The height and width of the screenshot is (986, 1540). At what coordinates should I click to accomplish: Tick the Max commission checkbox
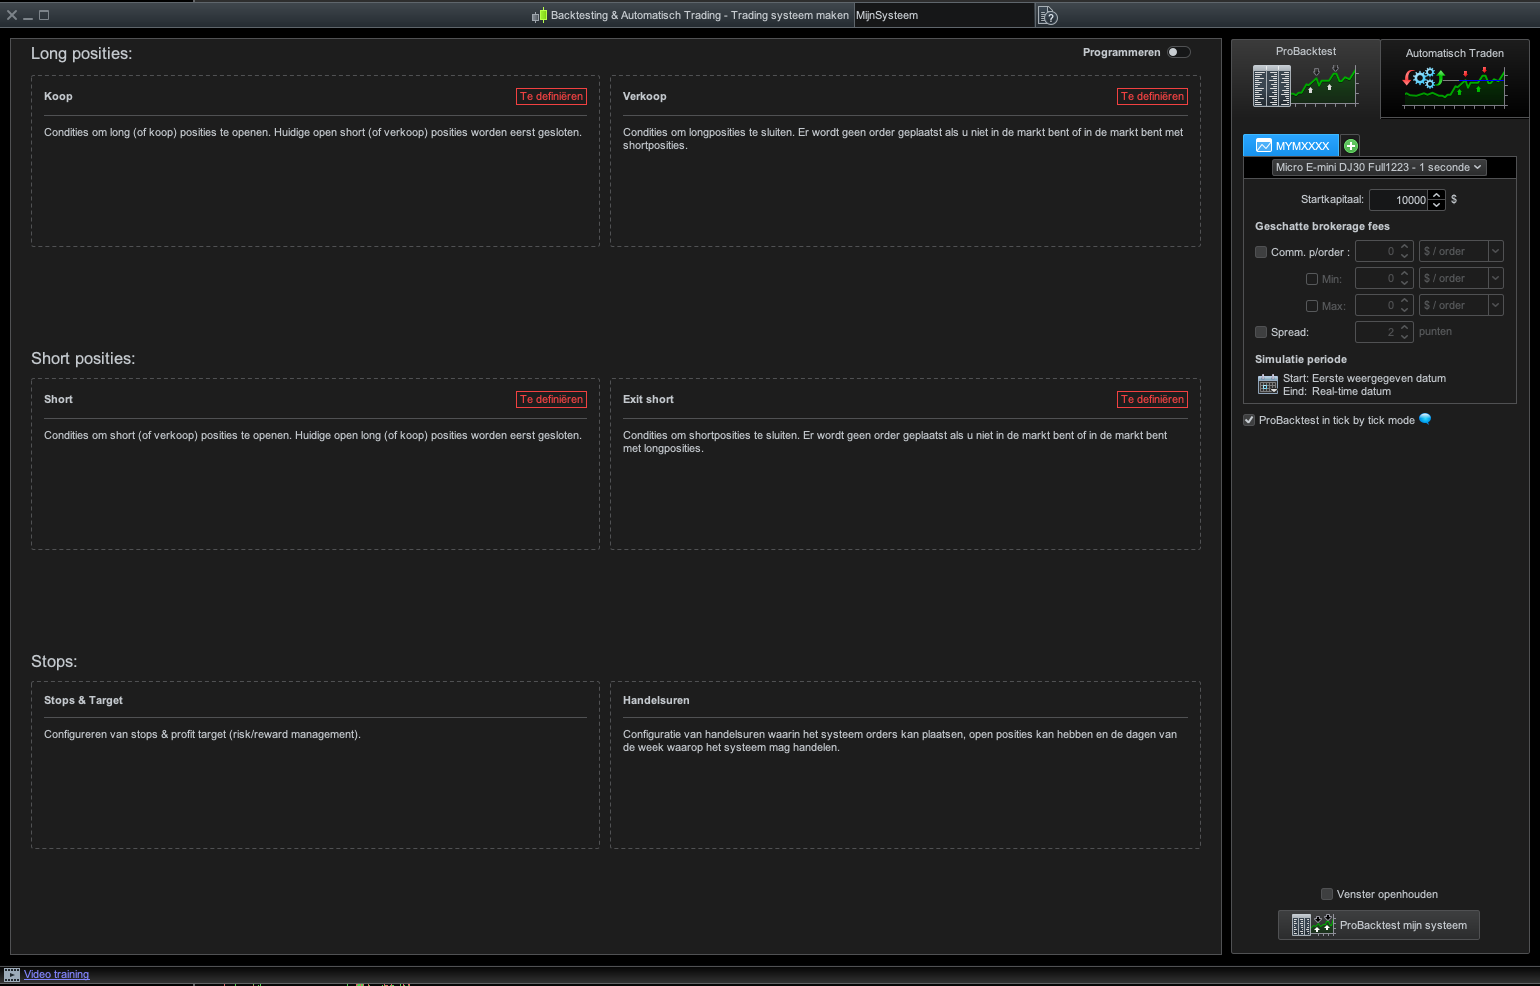1312,306
